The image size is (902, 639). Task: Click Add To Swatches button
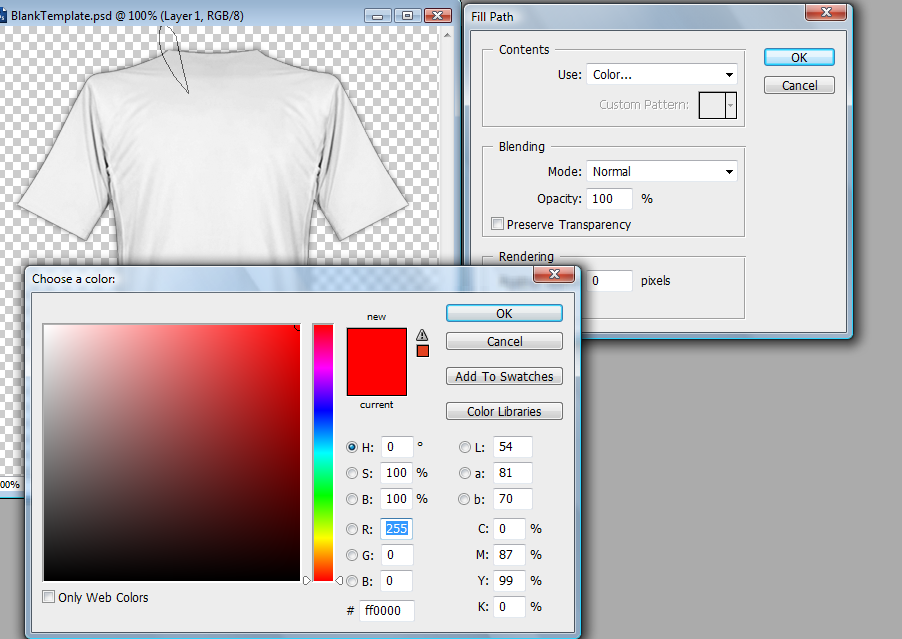point(504,376)
